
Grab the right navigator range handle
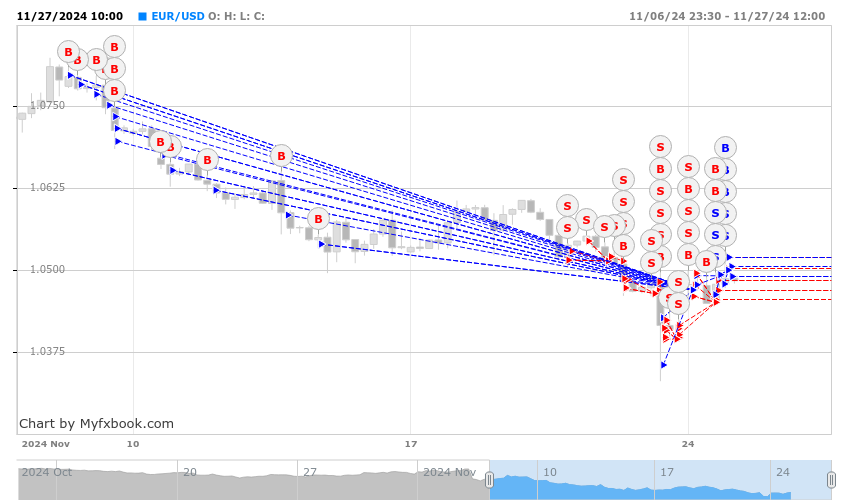point(832,480)
